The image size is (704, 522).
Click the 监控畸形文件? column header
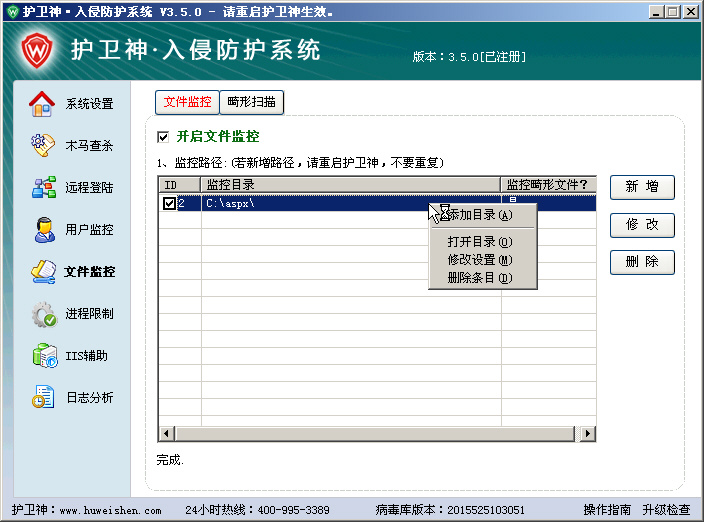[x=548, y=184]
